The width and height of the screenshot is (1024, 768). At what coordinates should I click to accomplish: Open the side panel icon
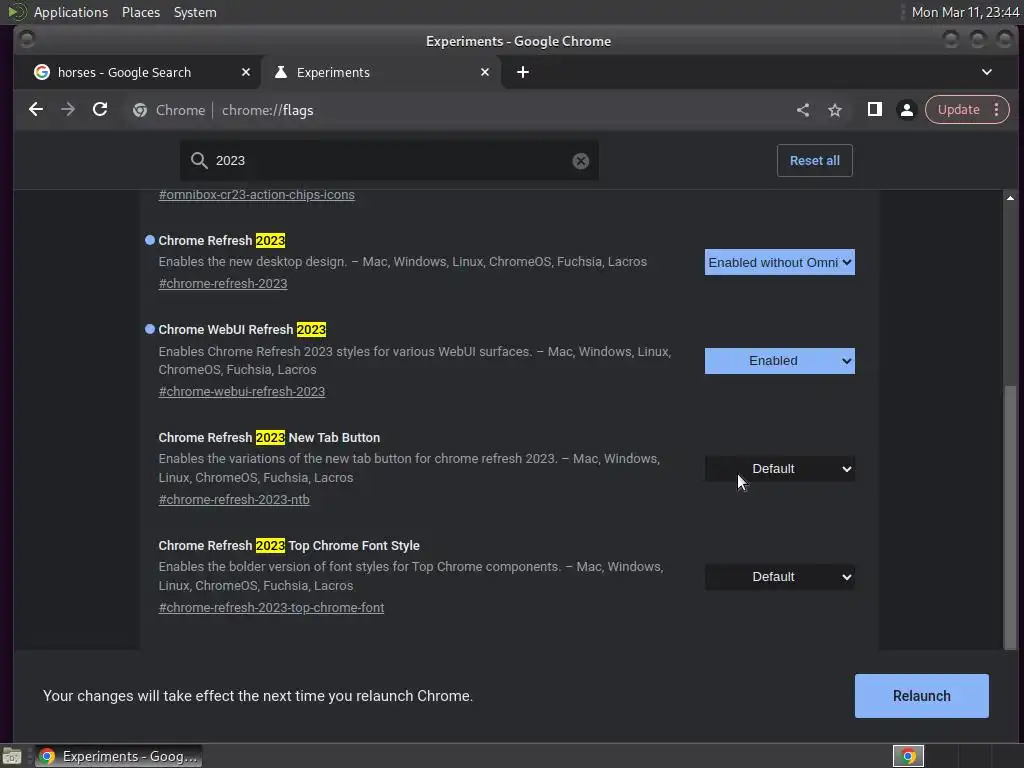[874, 110]
